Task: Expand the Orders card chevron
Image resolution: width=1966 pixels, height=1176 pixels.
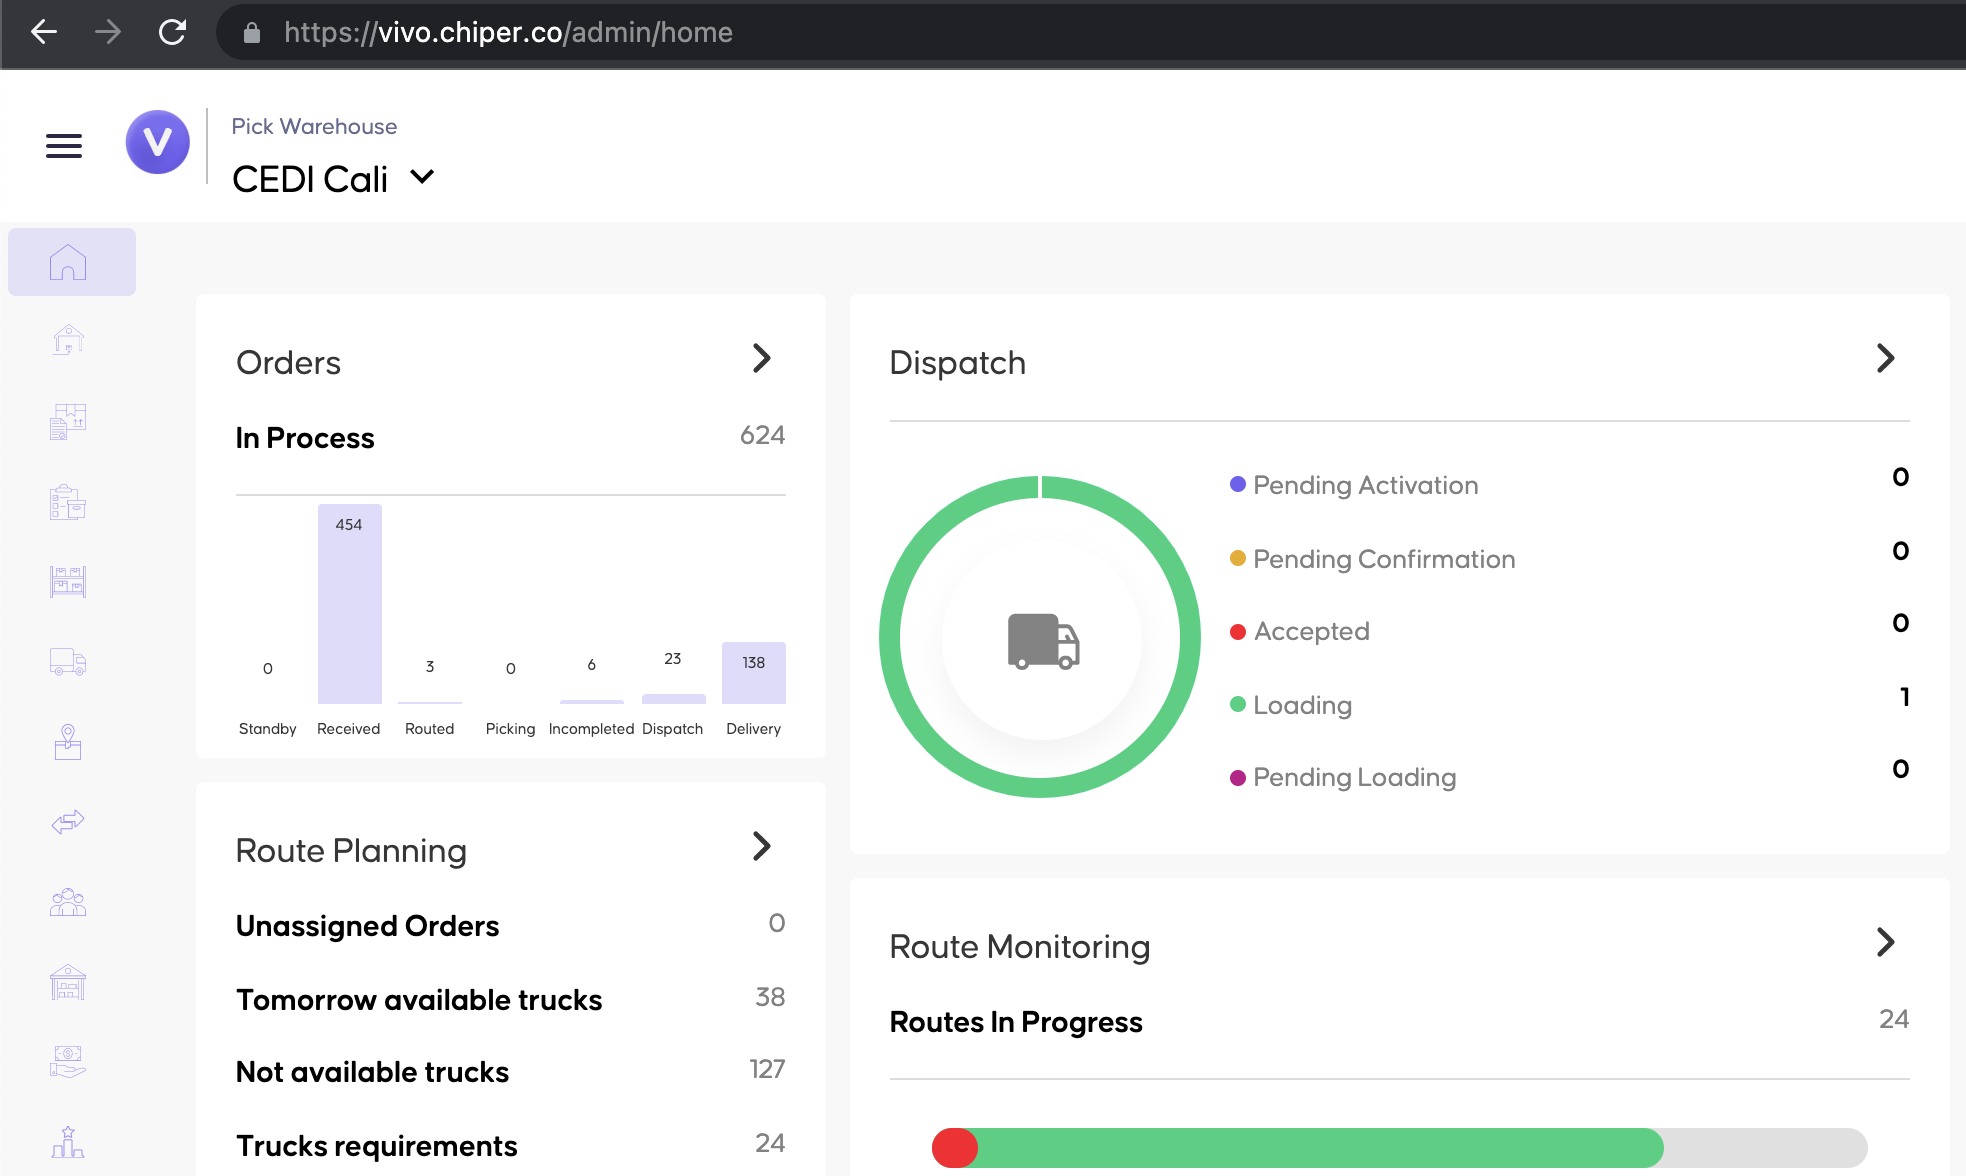Action: point(762,358)
